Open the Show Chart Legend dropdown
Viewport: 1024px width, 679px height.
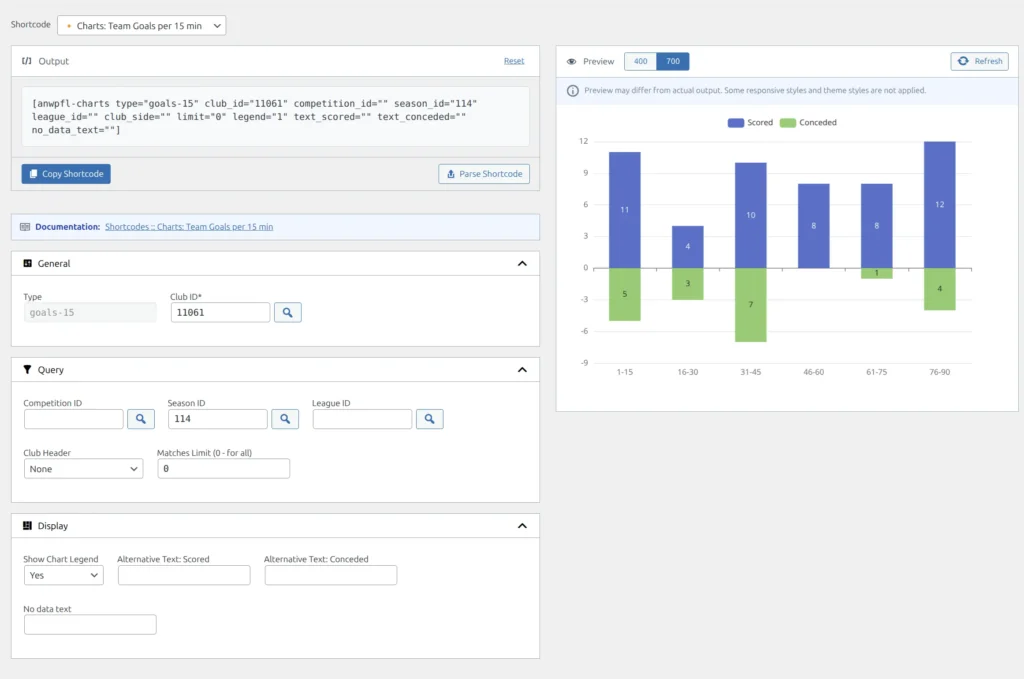pyautogui.click(x=63, y=575)
